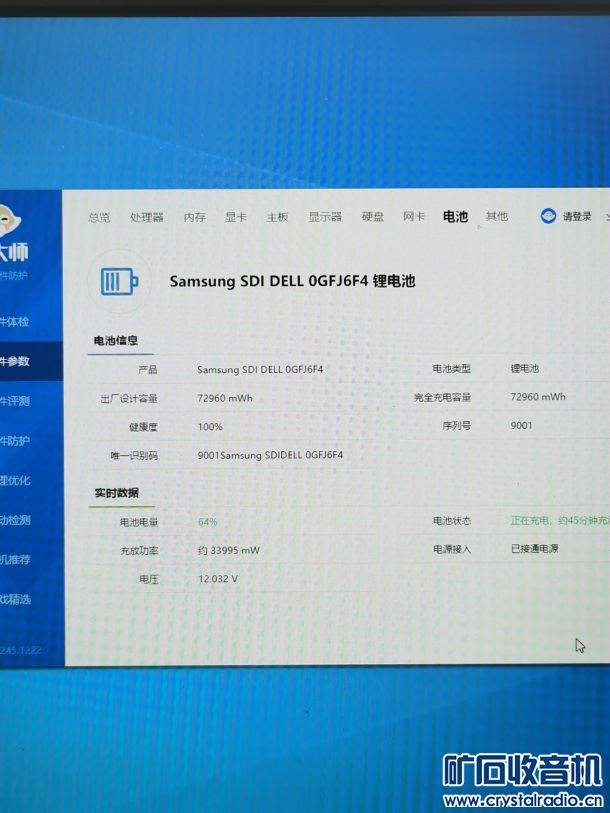
Task: Open 体检 in the sidebar
Action: coord(15,321)
